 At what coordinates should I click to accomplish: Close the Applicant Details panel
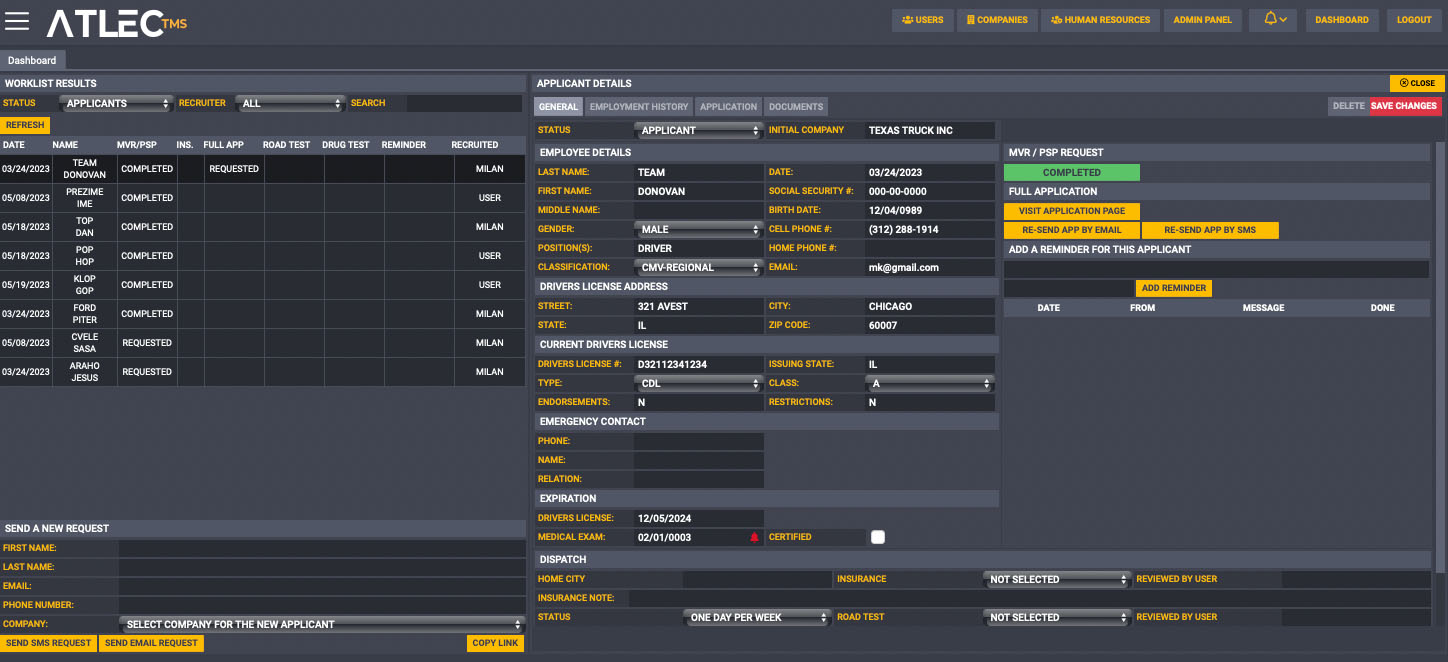[x=1416, y=83]
